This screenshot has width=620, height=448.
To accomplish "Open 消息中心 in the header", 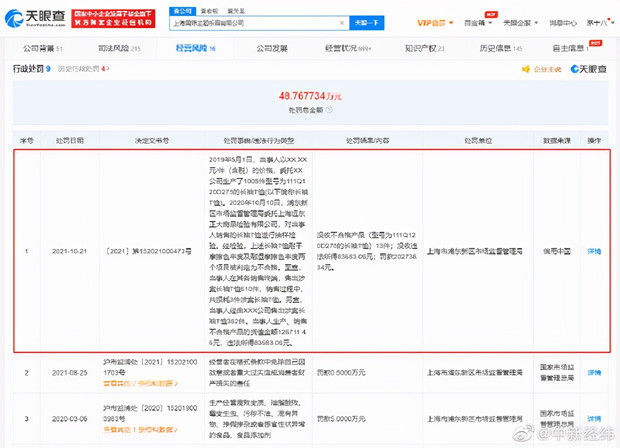I will point(563,23).
